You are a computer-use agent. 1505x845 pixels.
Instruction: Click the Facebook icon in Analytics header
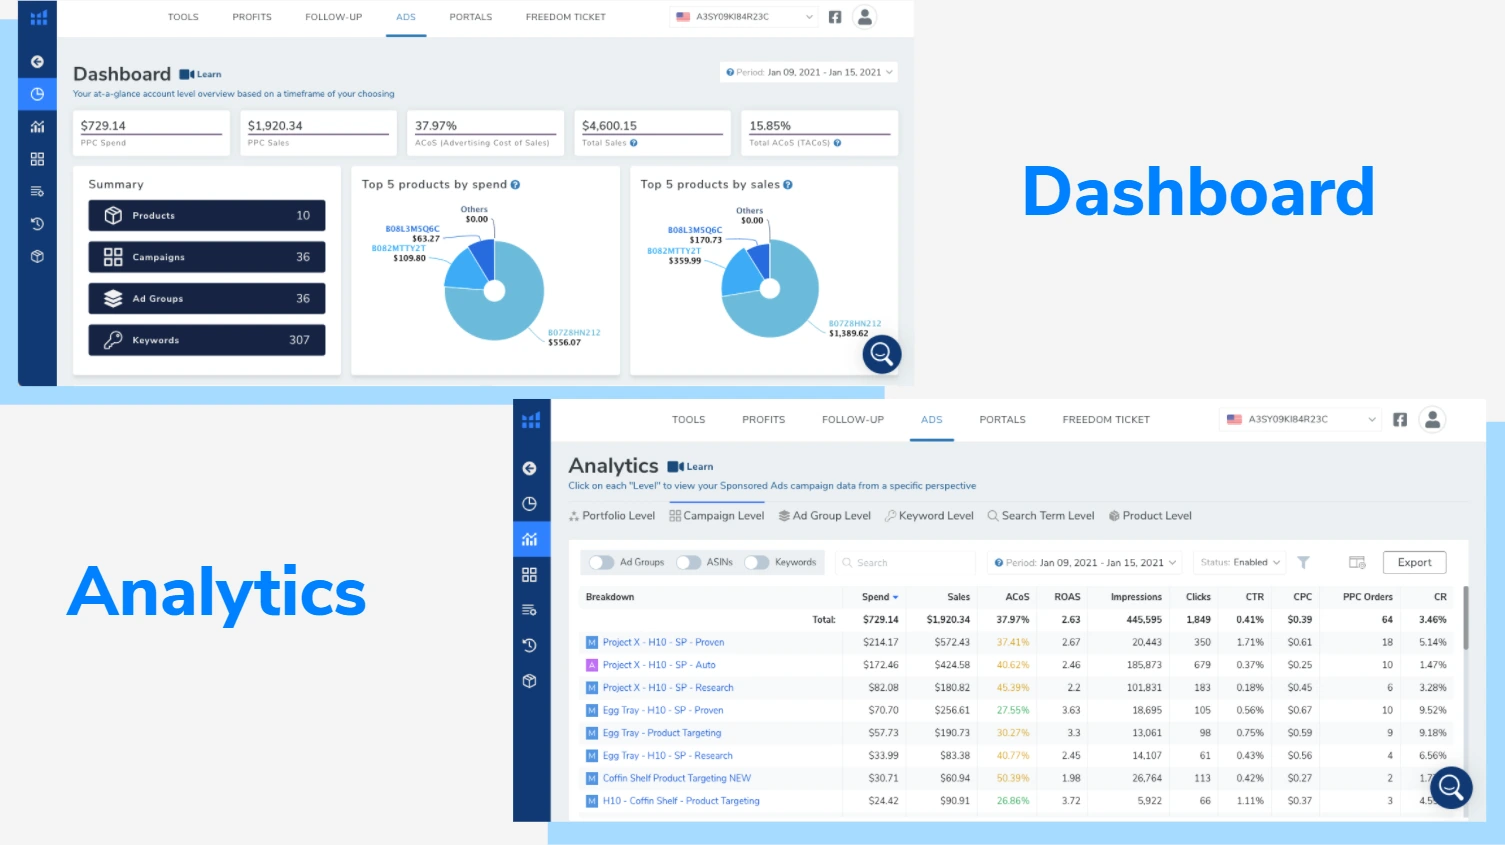(x=1400, y=420)
